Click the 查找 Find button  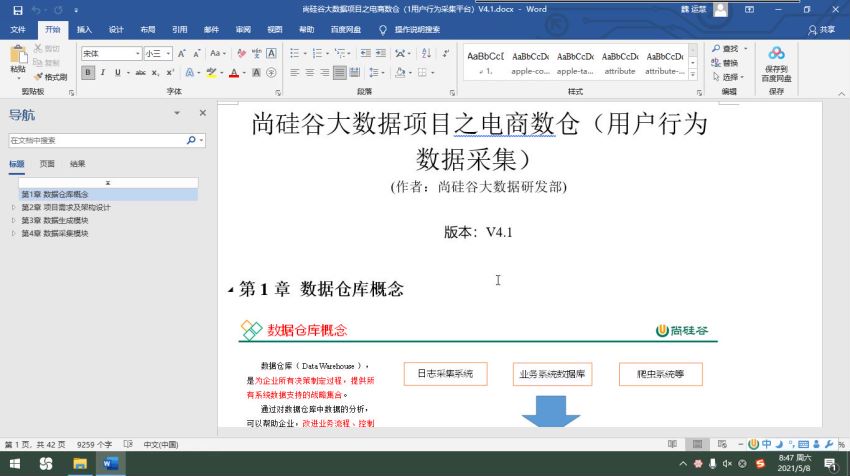pyautogui.click(x=725, y=49)
